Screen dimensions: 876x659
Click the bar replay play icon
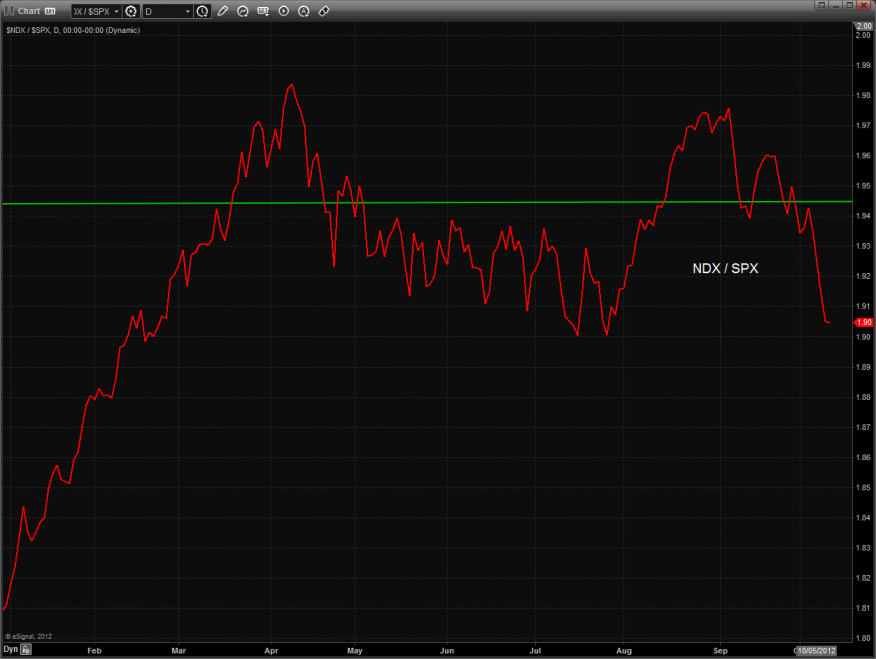click(283, 11)
